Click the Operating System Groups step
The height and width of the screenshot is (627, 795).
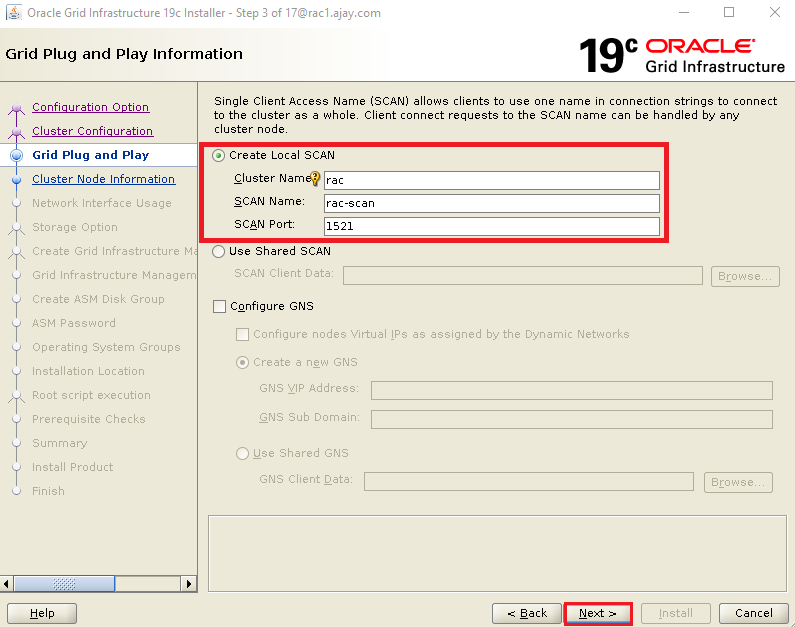tap(106, 347)
